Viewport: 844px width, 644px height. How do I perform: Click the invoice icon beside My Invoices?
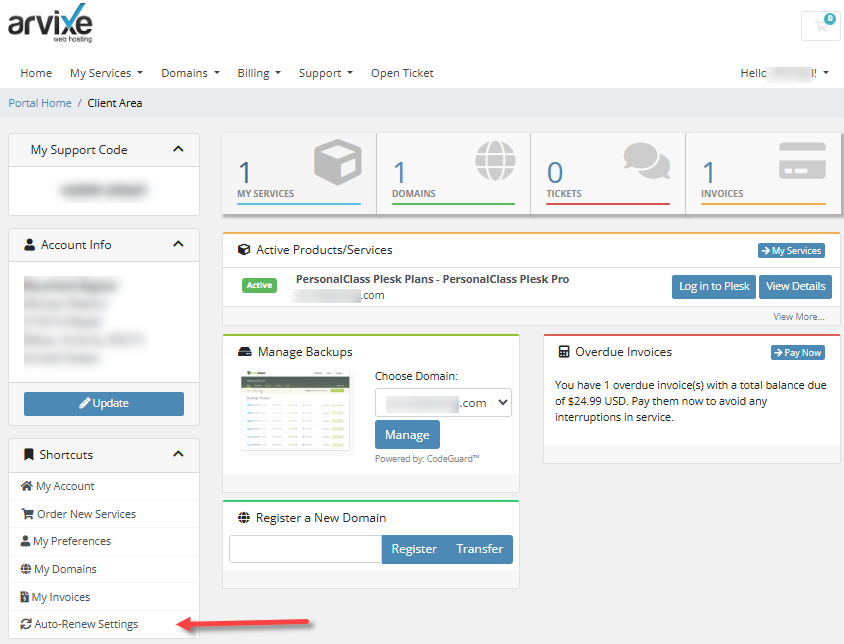pos(25,597)
